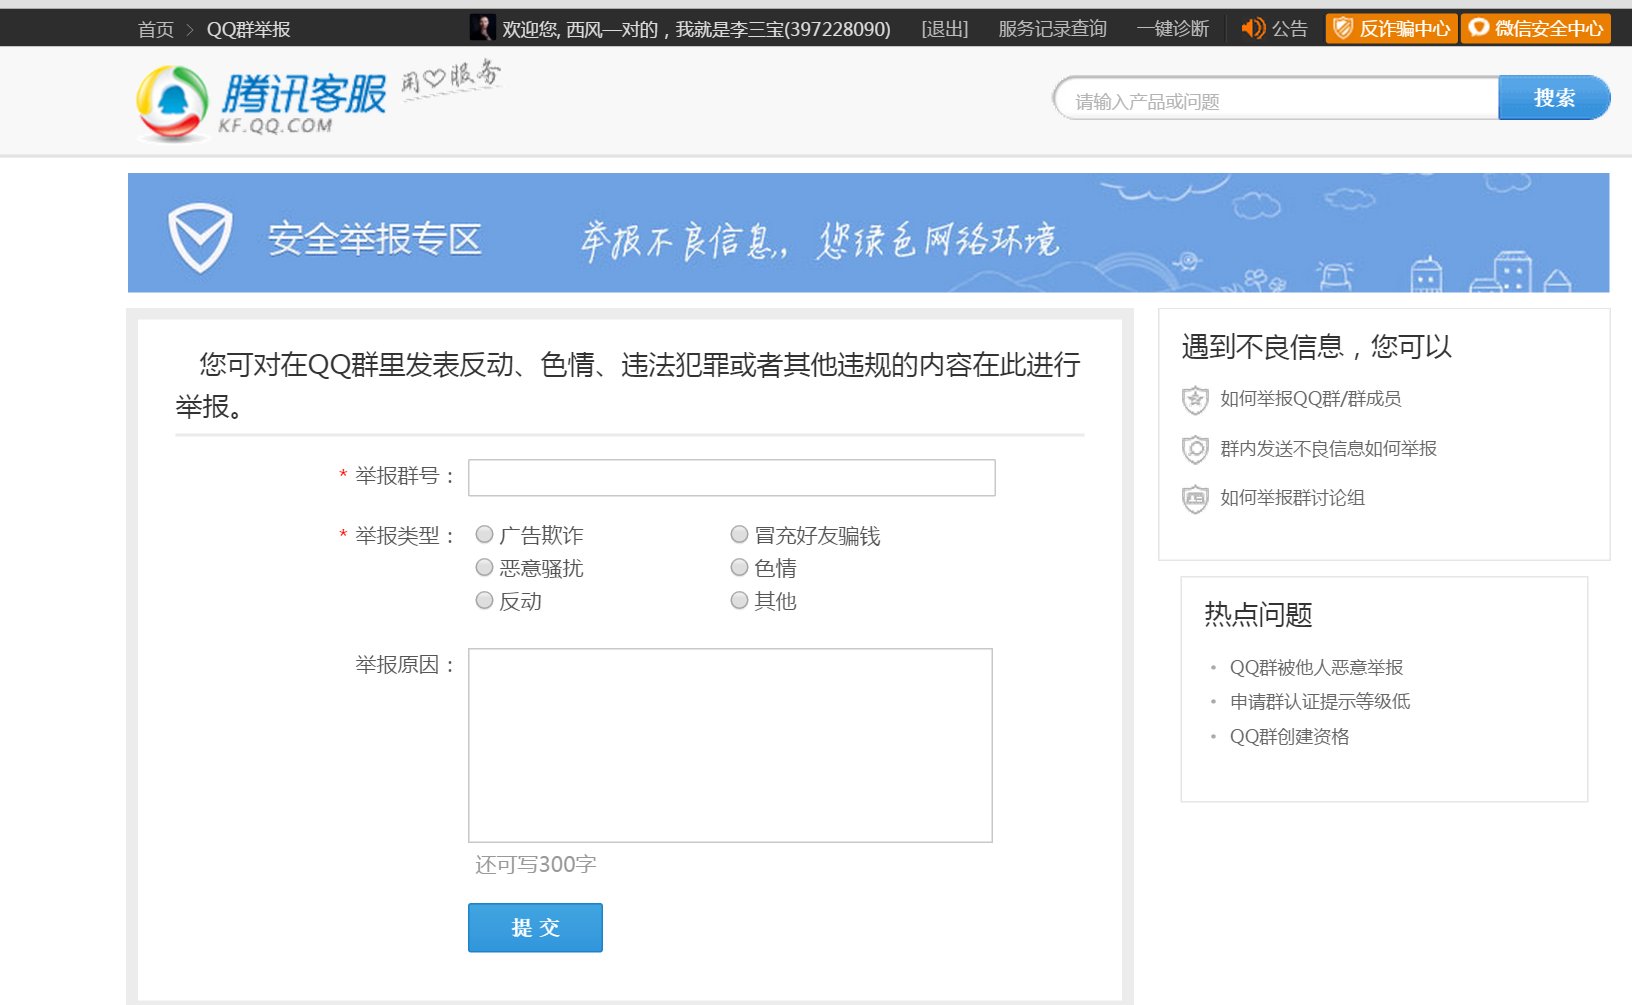
Task: Click the 微信安全中心 icon in top bar
Action: click(x=1478, y=29)
